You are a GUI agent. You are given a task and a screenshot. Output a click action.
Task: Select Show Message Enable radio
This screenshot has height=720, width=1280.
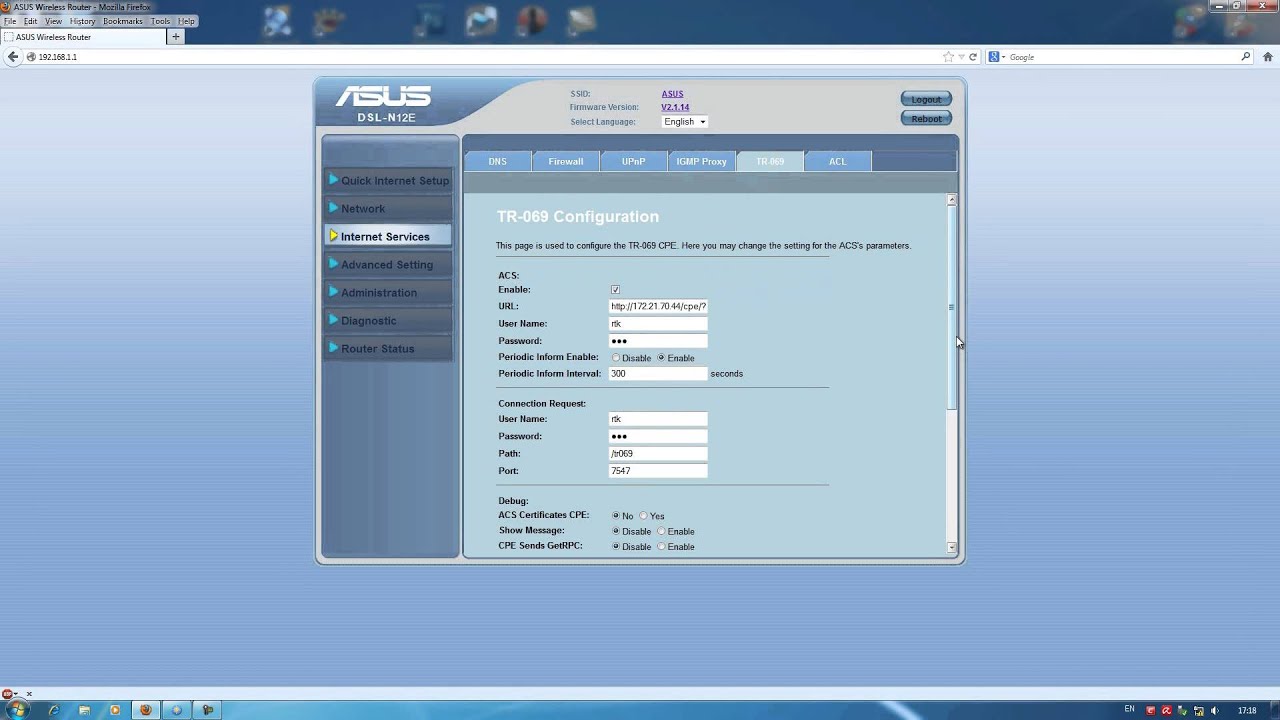click(661, 531)
